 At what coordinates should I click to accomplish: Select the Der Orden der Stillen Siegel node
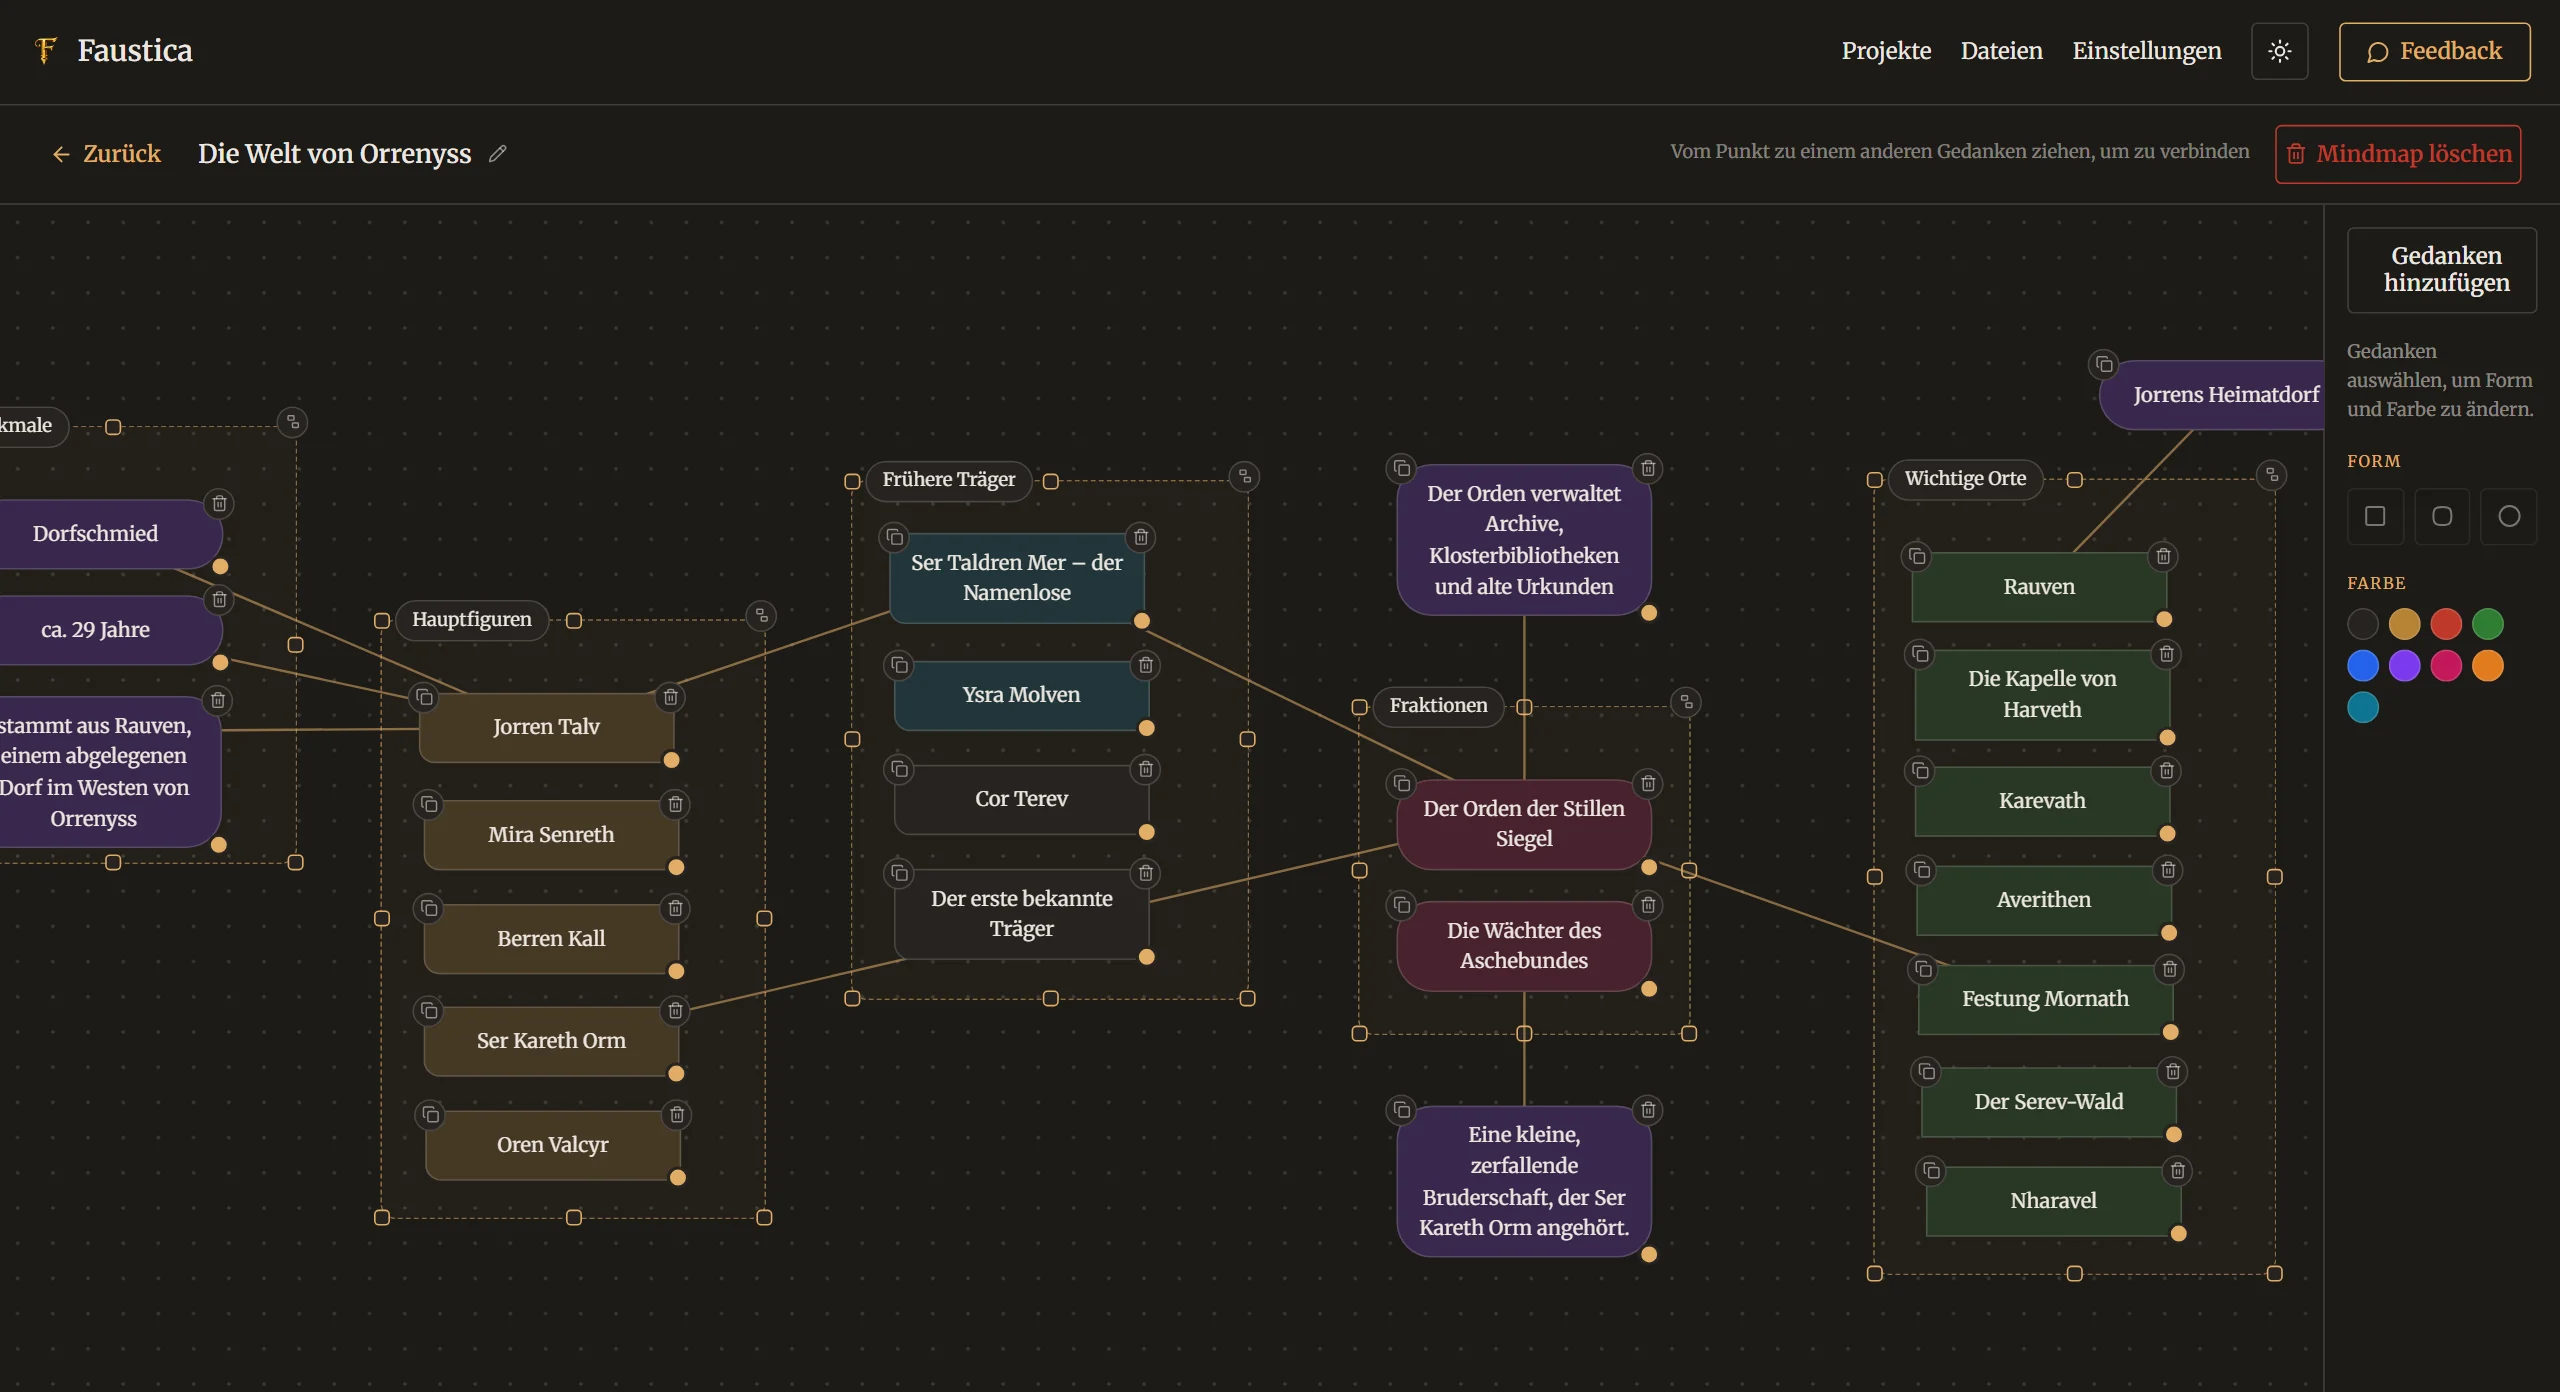click(x=1523, y=824)
